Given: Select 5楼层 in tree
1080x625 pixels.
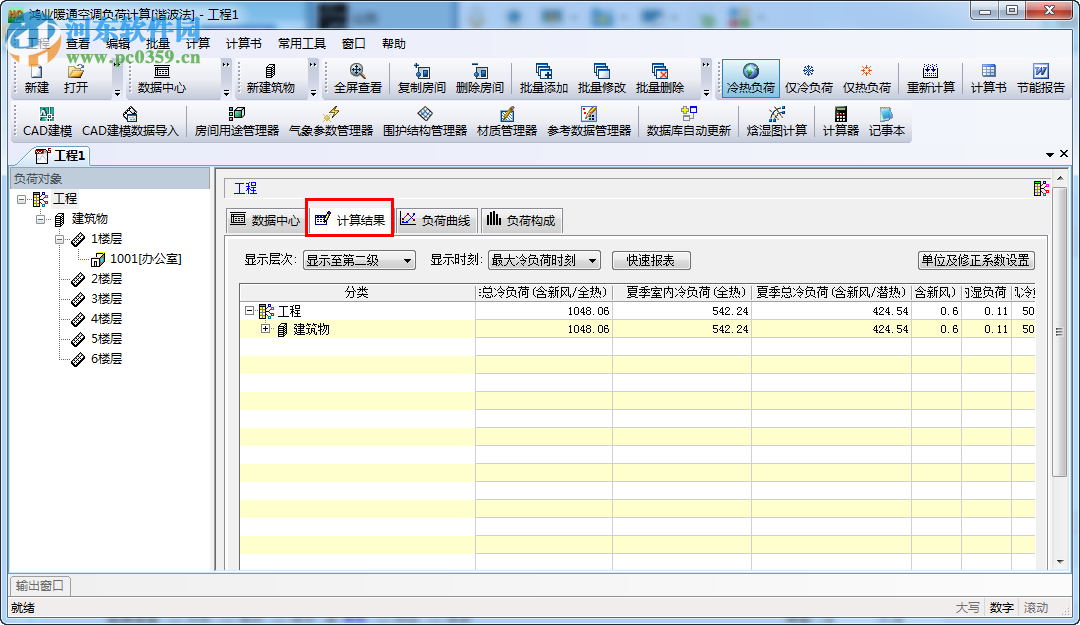Looking at the screenshot, I should [106, 339].
